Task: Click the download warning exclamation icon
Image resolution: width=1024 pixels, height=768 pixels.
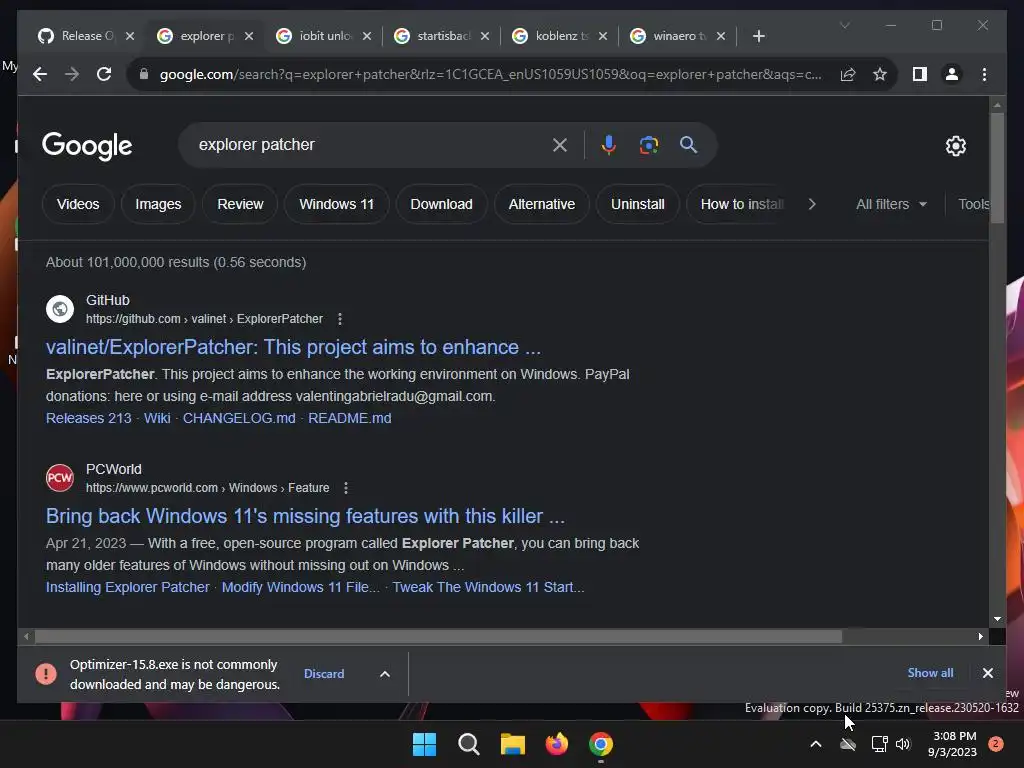Action: click(46, 673)
